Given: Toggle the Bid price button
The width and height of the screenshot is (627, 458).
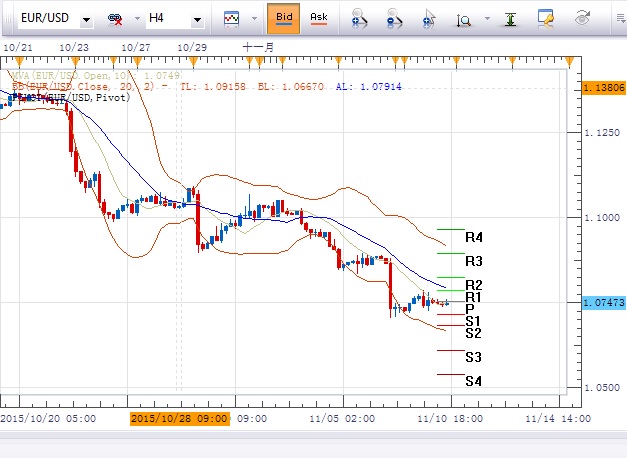Looking at the screenshot, I should 284,18.
